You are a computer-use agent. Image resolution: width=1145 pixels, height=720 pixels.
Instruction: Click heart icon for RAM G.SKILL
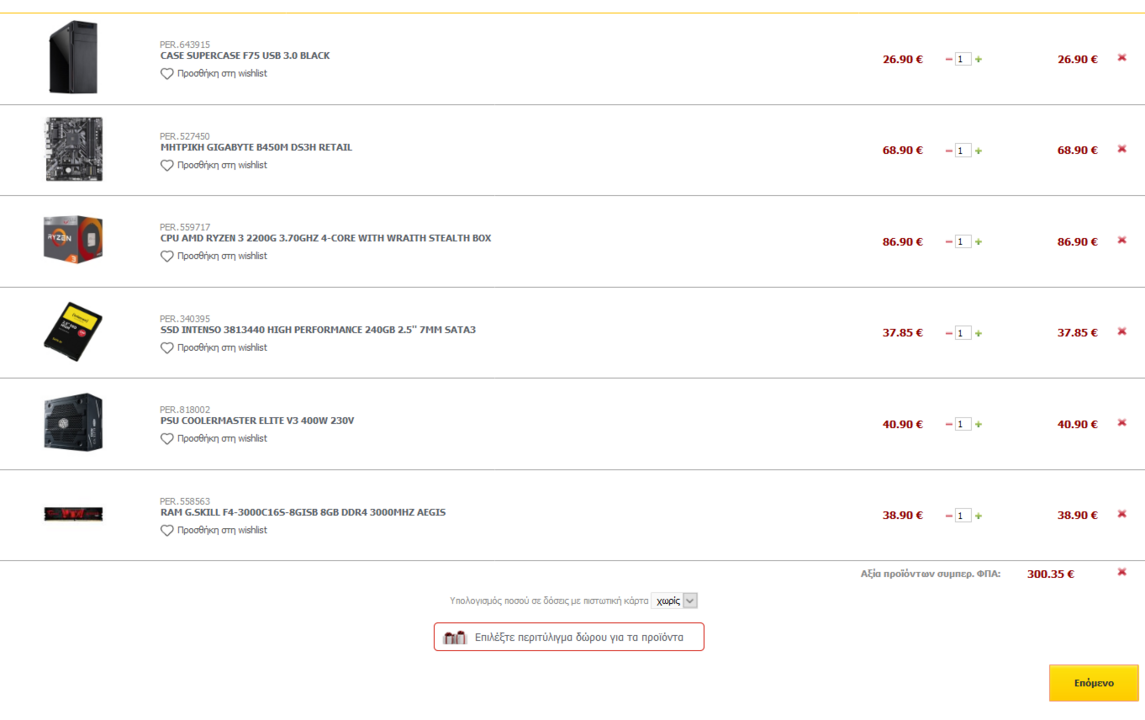[x=167, y=531]
